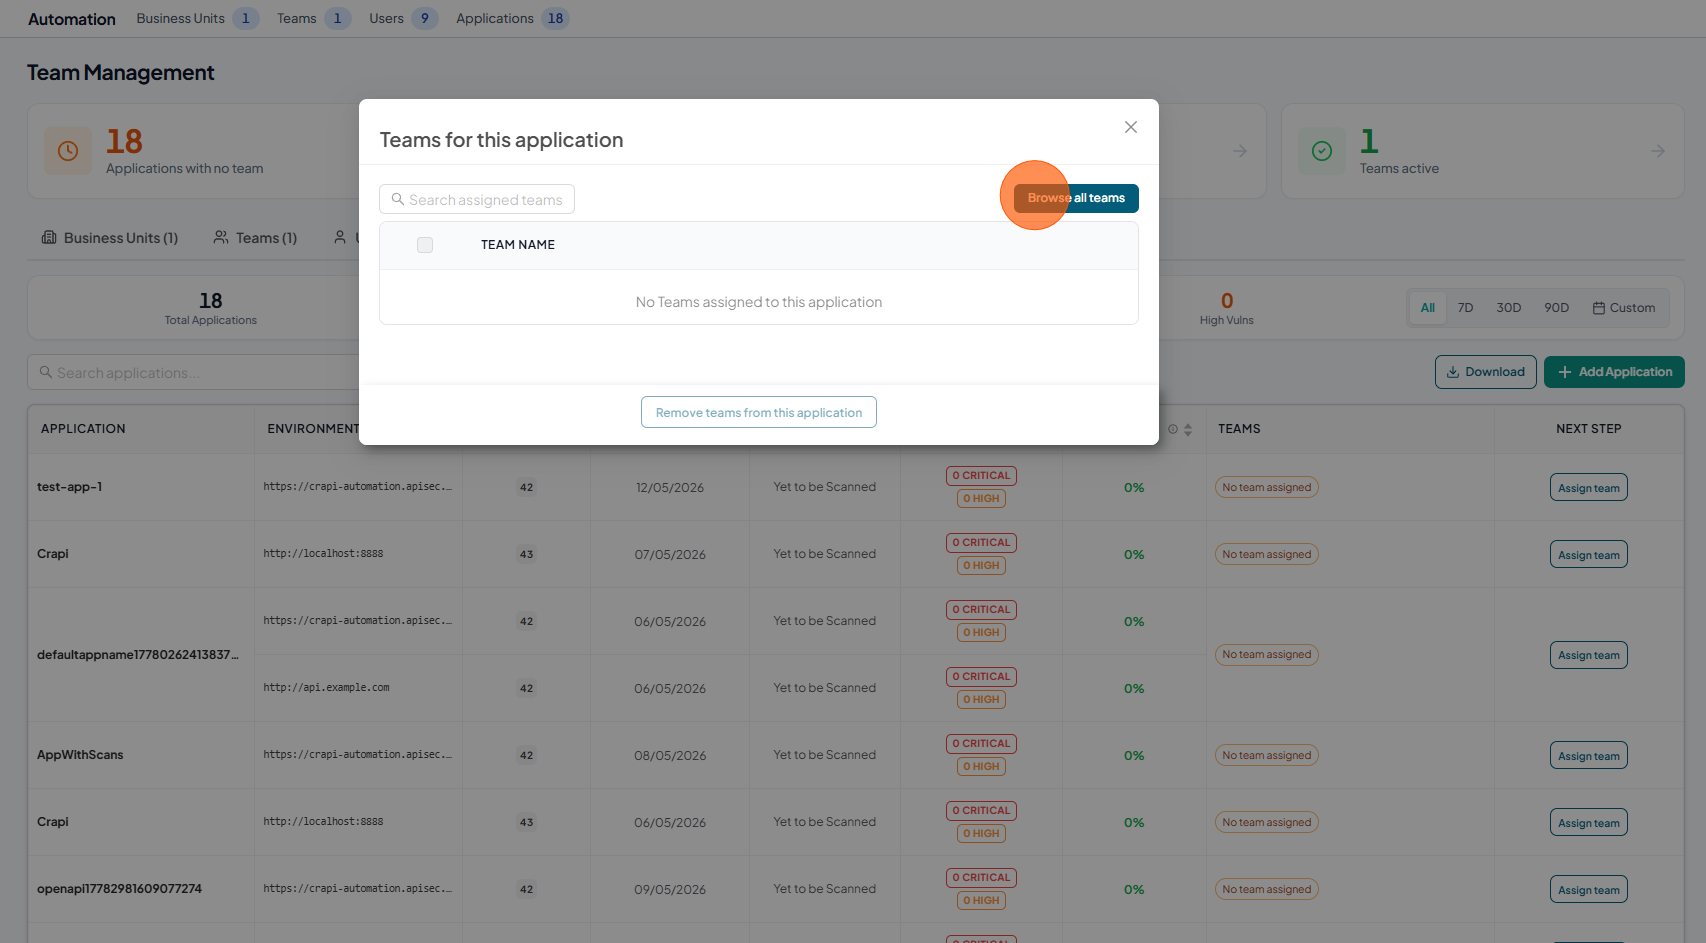
Task: Open the Business Units tab in top navigation
Action: 197,18
